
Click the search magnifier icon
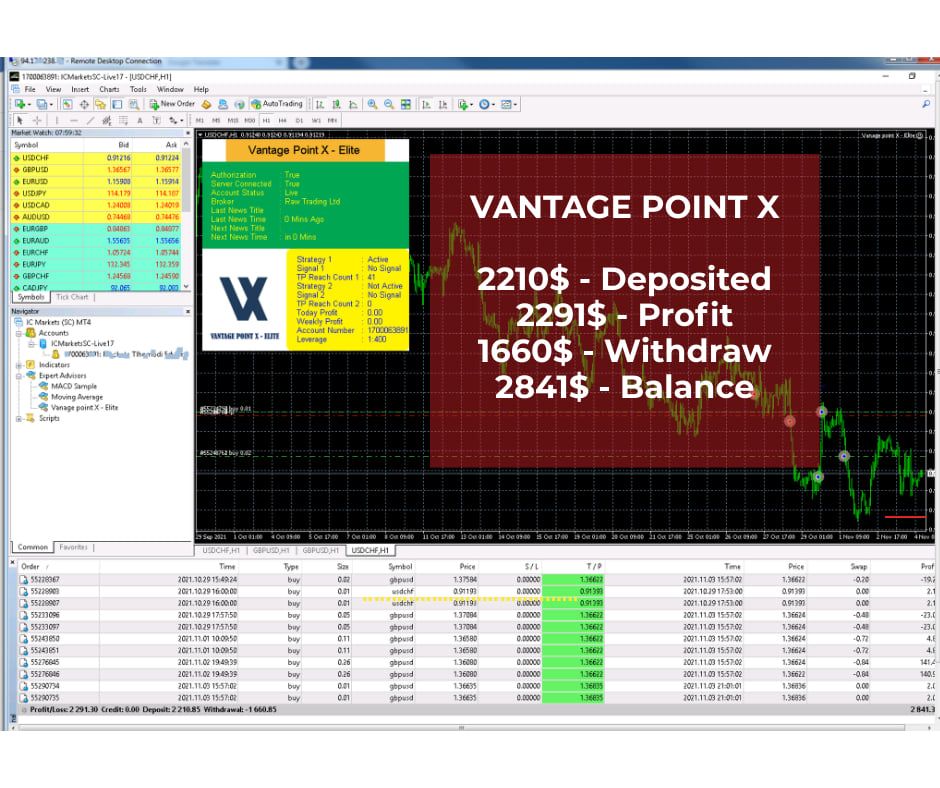click(926, 104)
